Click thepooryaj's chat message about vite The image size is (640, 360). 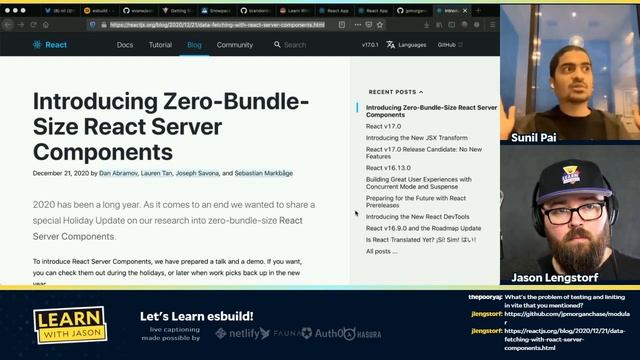coord(547,301)
